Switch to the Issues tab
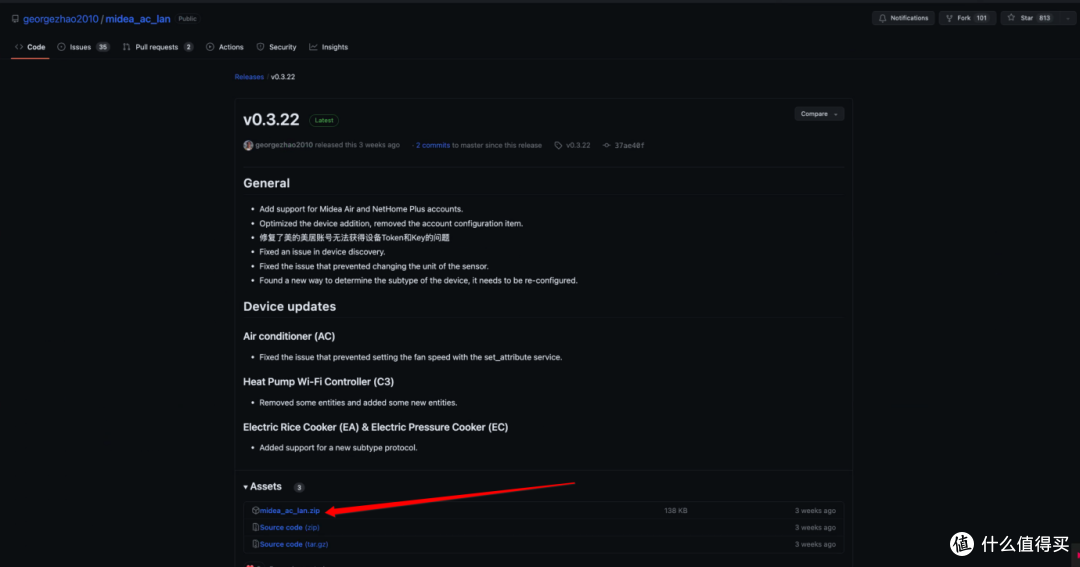The width and height of the screenshot is (1080, 567). coord(83,47)
